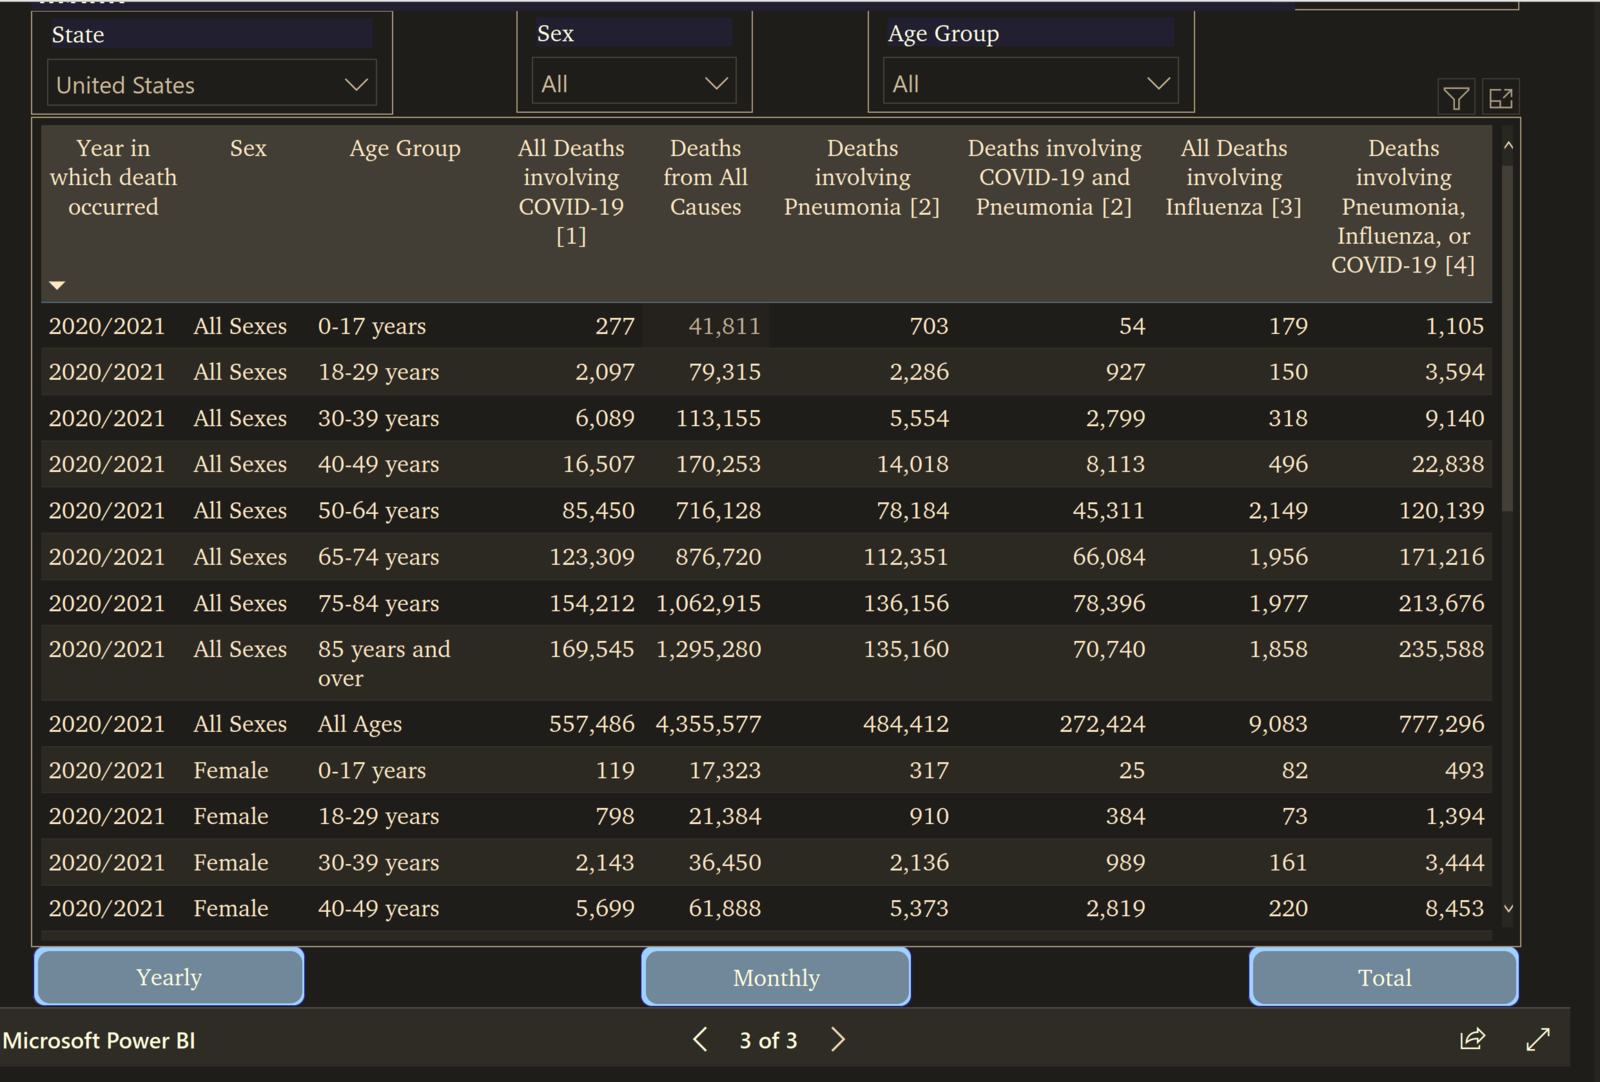Image resolution: width=1600 pixels, height=1082 pixels.
Task: Click the filter icon above the table
Action: point(1456,98)
